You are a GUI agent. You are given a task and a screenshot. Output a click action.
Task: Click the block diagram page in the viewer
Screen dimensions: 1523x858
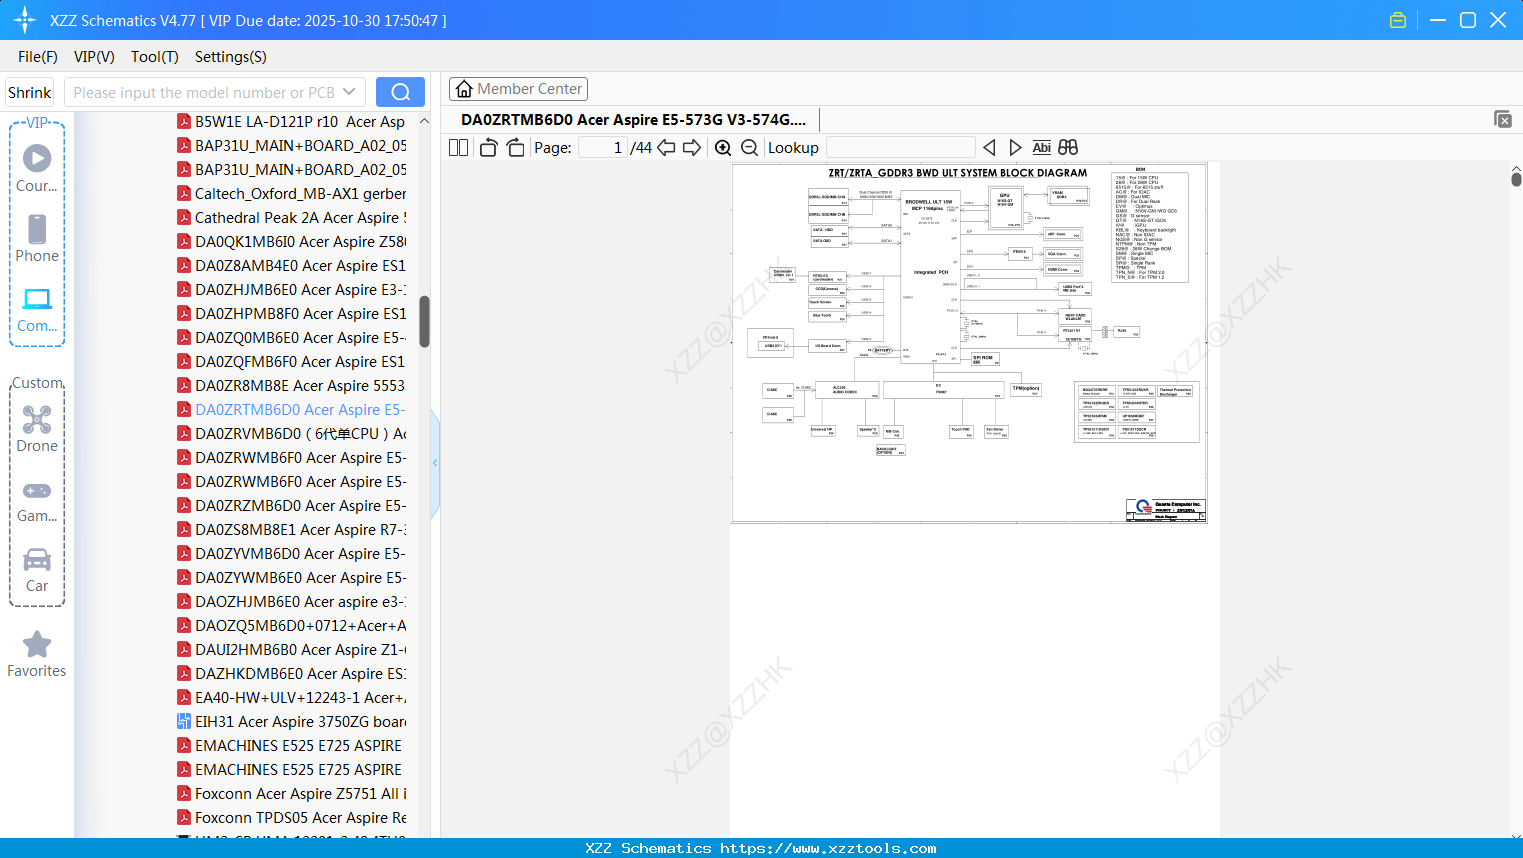[x=969, y=343]
